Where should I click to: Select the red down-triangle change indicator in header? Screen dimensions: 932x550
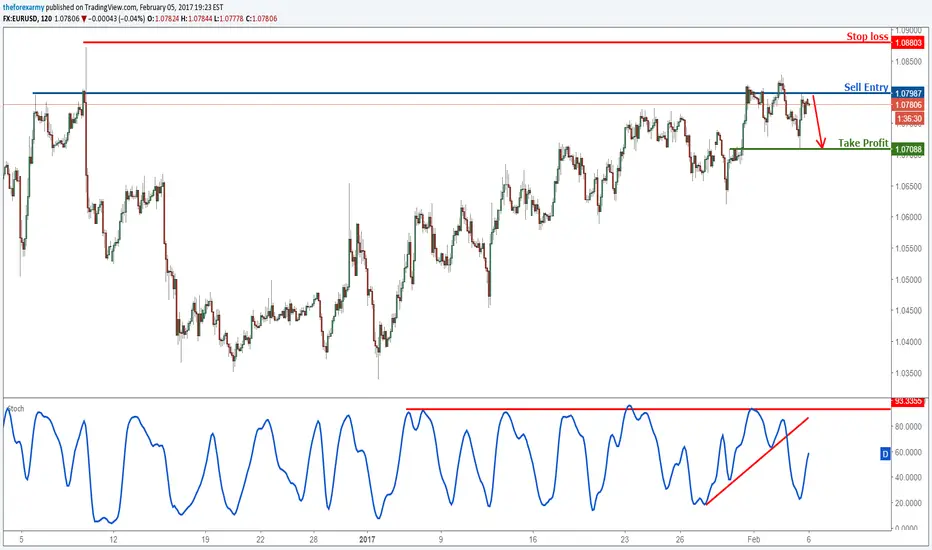84,19
